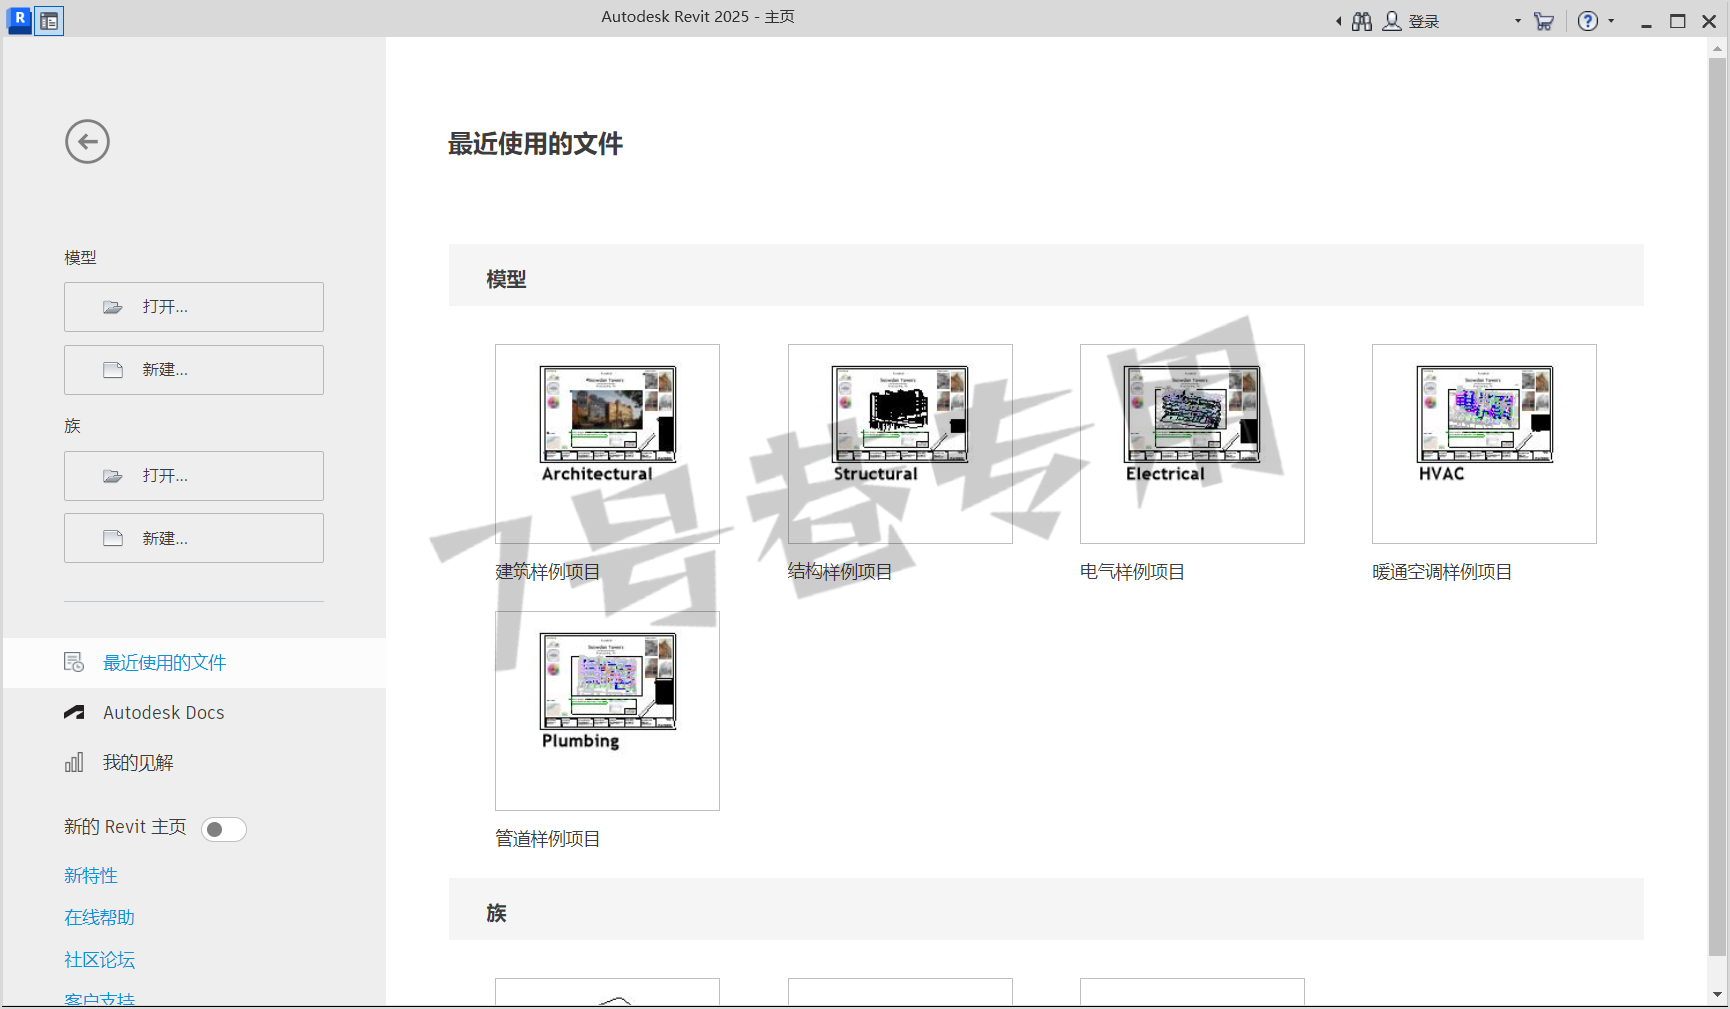Screen dimensions: 1730x1009
Task: Click the folder icon in model 打开 button
Action: [x=113, y=307]
